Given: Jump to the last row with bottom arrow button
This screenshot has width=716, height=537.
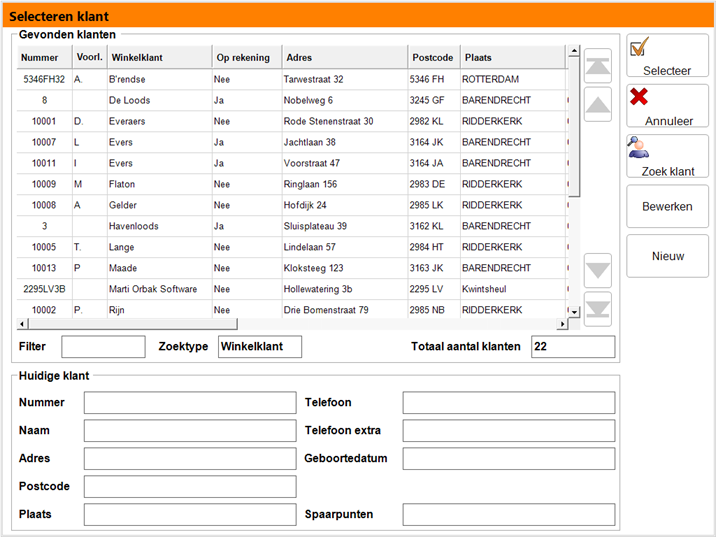Looking at the screenshot, I should [598, 309].
